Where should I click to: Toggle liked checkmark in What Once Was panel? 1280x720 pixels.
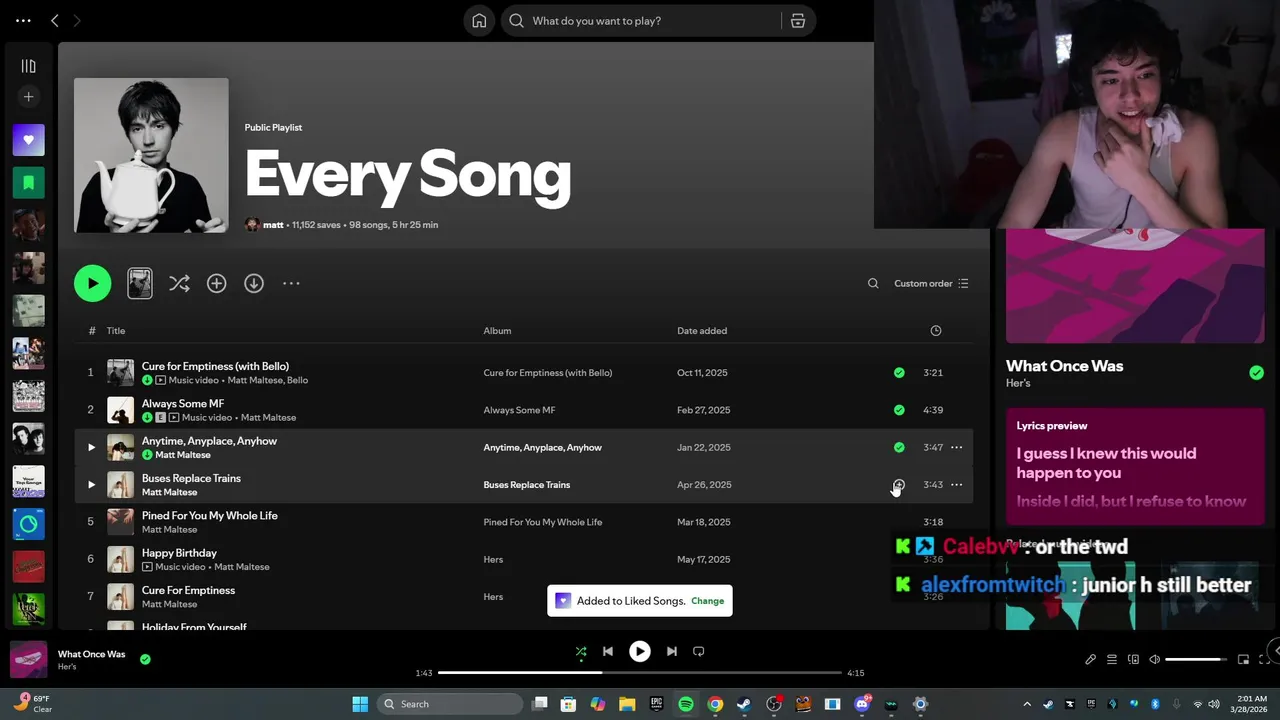(1256, 373)
